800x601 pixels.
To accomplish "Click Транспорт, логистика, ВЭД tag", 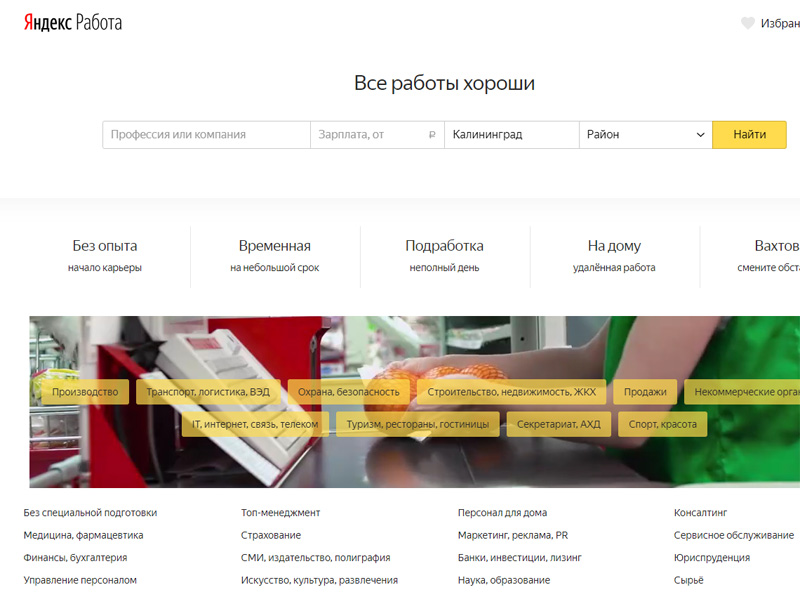I will 208,392.
